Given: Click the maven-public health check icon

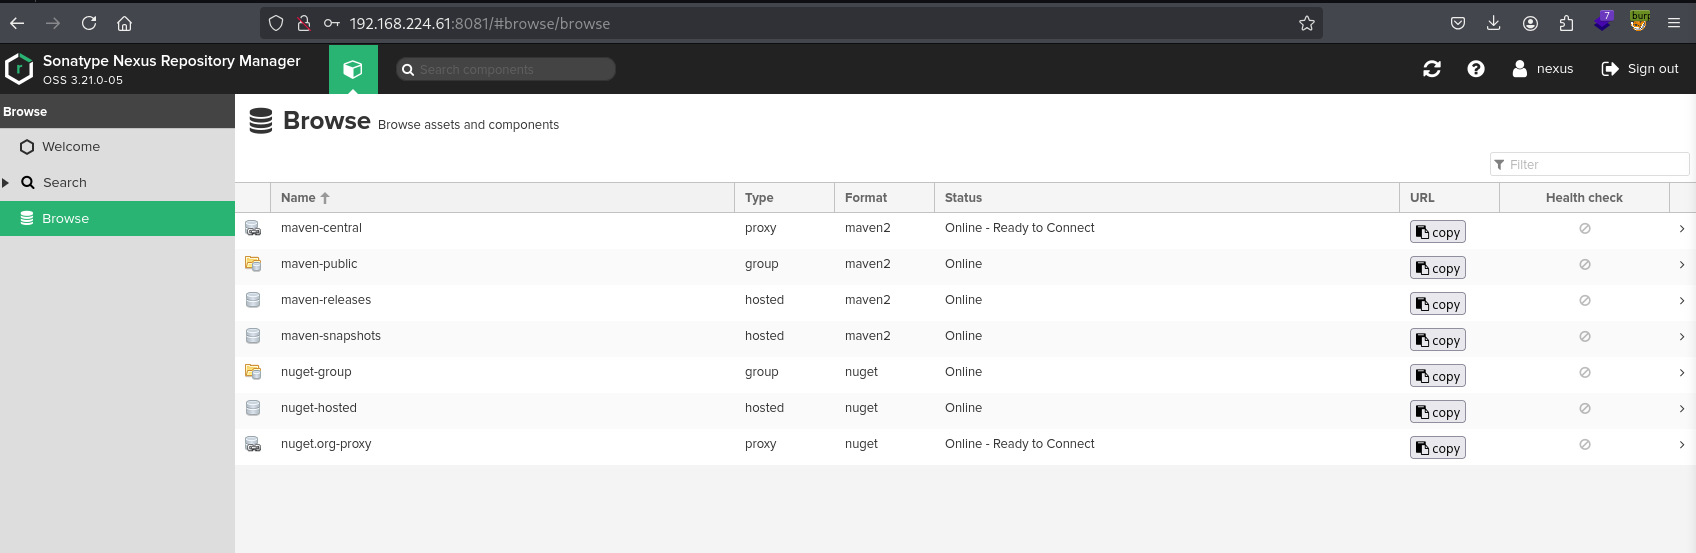Looking at the screenshot, I should pyautogui.click(x=1585, y=265).
